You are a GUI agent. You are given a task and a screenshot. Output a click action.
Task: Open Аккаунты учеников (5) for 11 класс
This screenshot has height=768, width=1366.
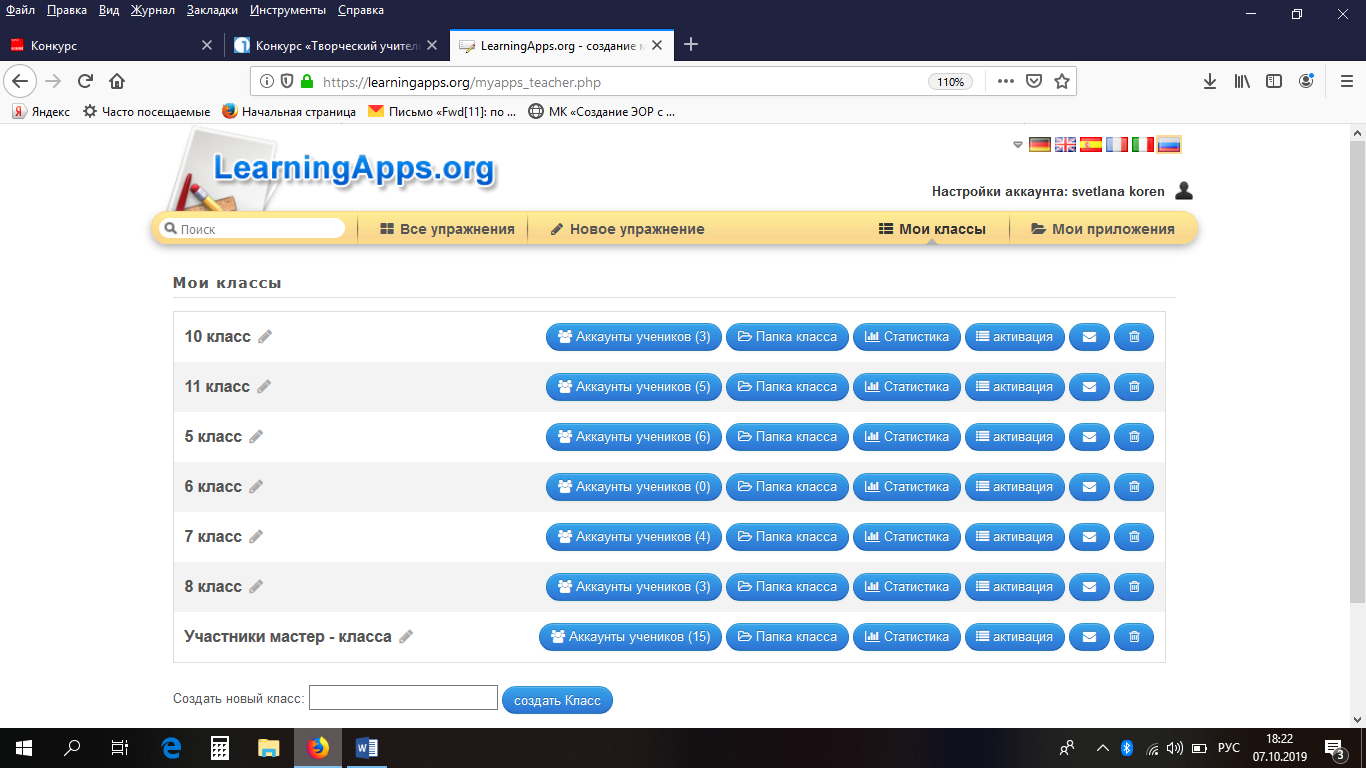634,387
